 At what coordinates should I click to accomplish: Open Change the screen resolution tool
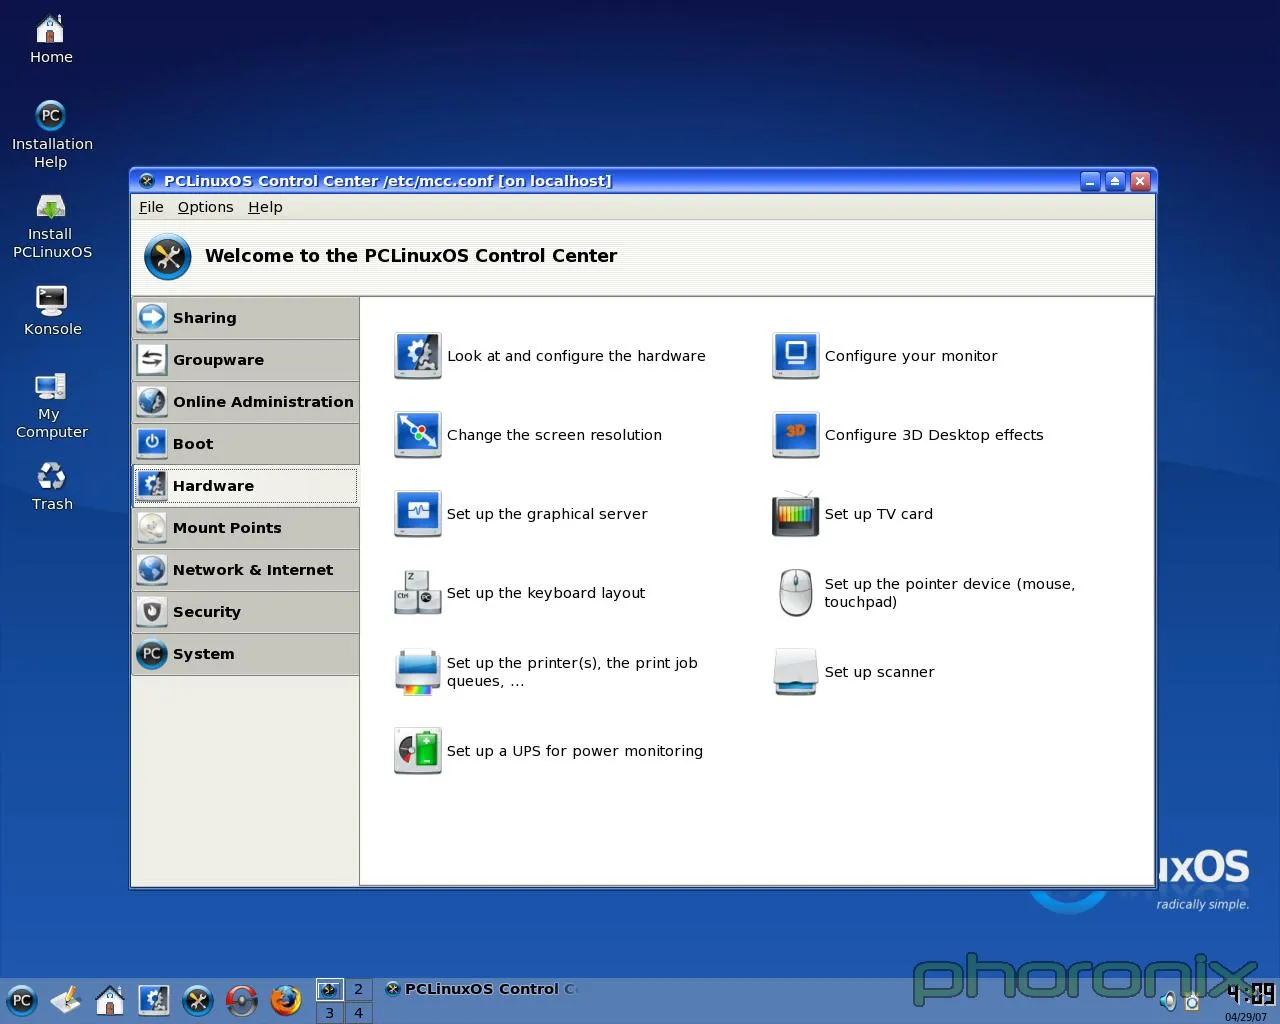tap(528, 435)
